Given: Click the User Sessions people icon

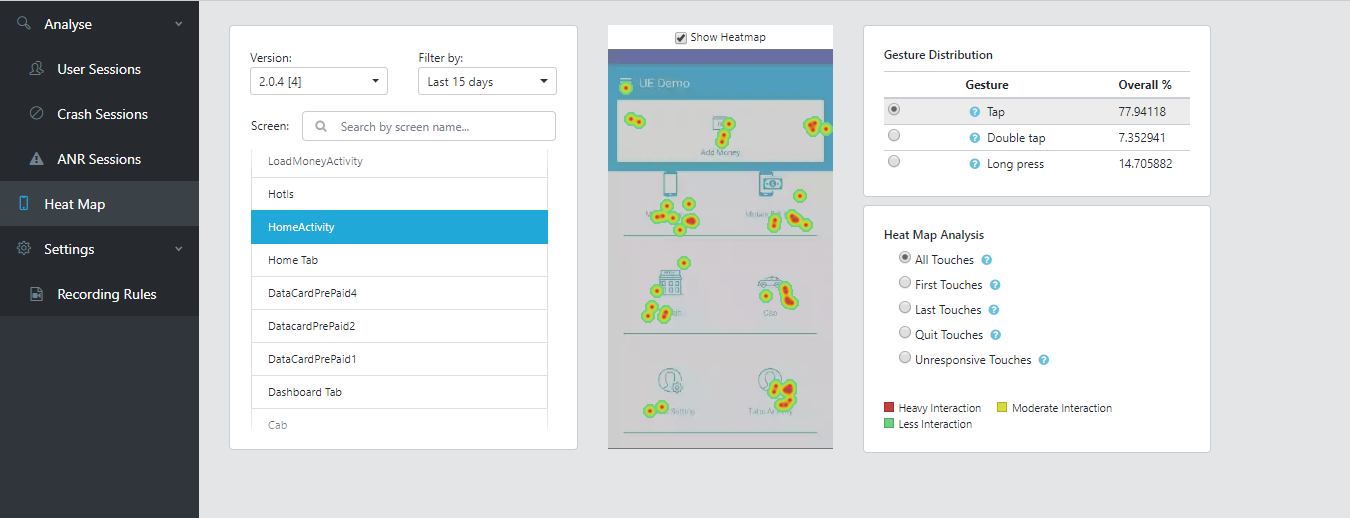Looking at the screenshot, I should (x=37, y=69).
